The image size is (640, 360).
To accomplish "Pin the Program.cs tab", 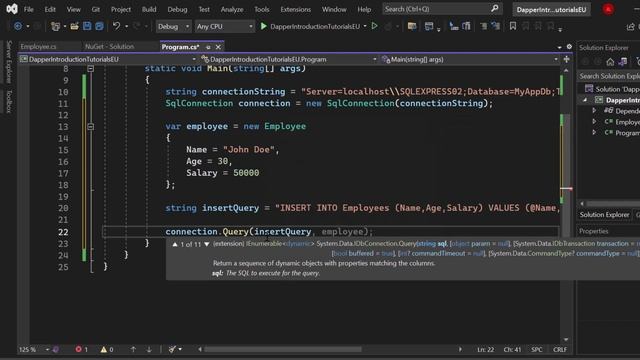I will point(208,47).
